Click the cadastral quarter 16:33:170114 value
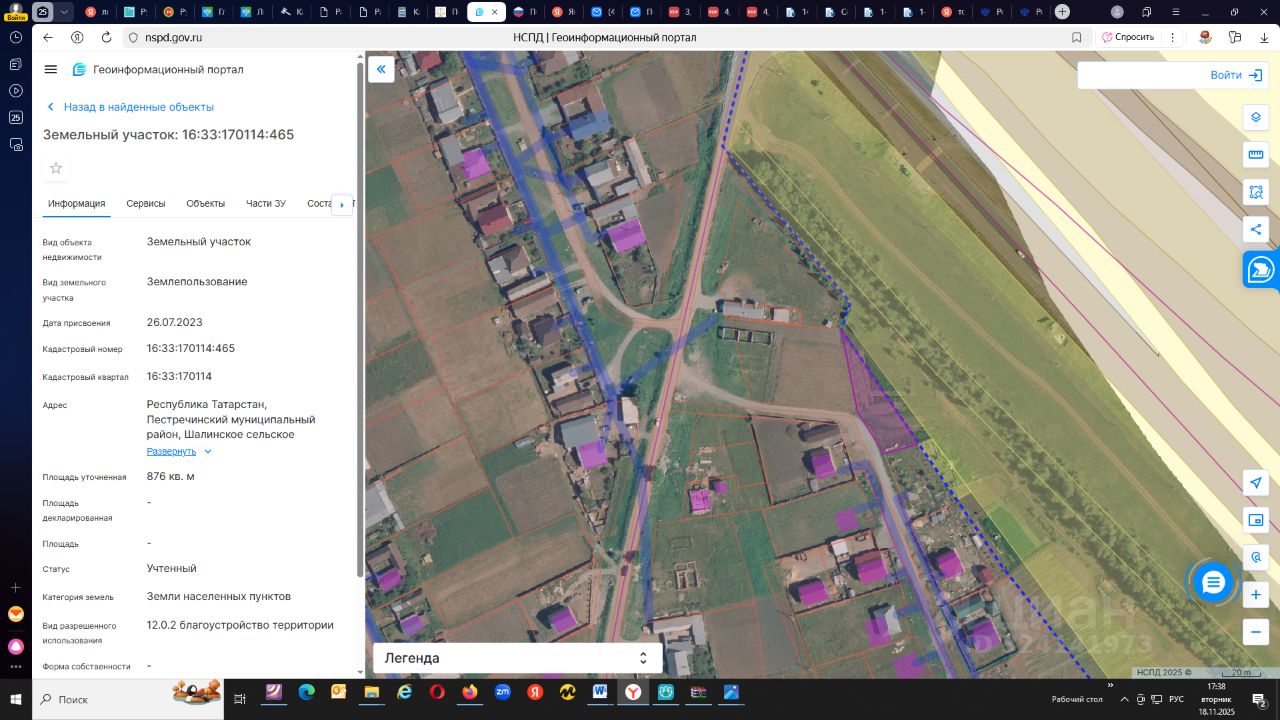This screenshot has width=1280, height=720. pyautogui.click(x=180, y=376)
